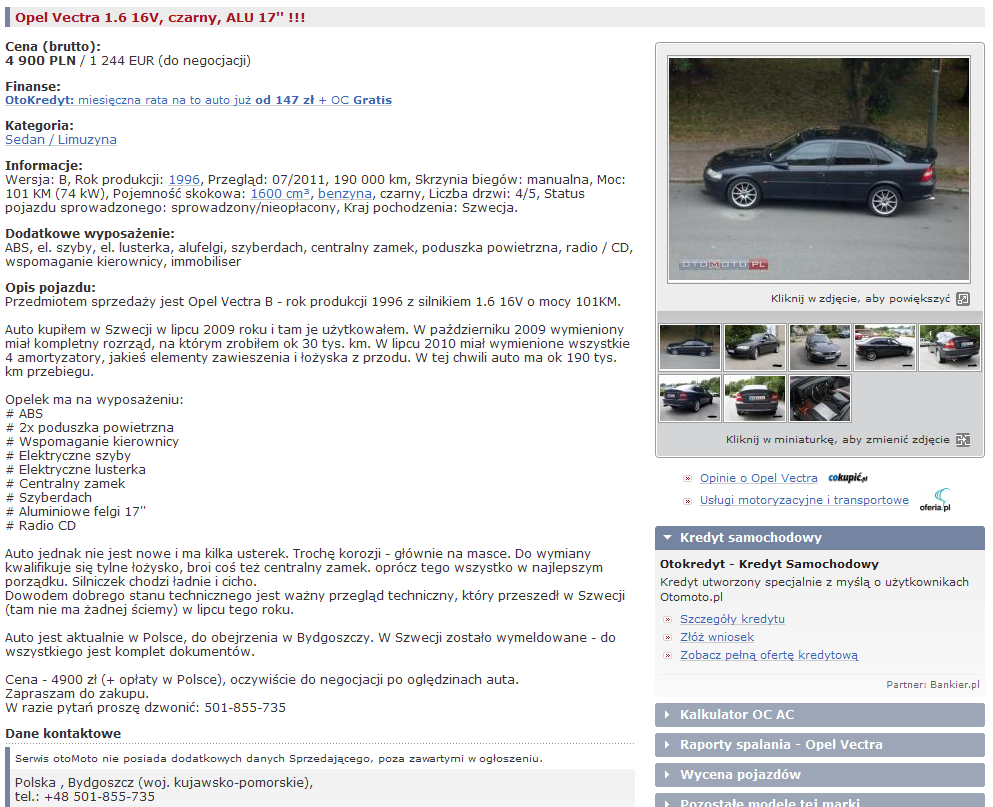Click the oferia.pl logo
993x807 pixels.
(935, 500)
